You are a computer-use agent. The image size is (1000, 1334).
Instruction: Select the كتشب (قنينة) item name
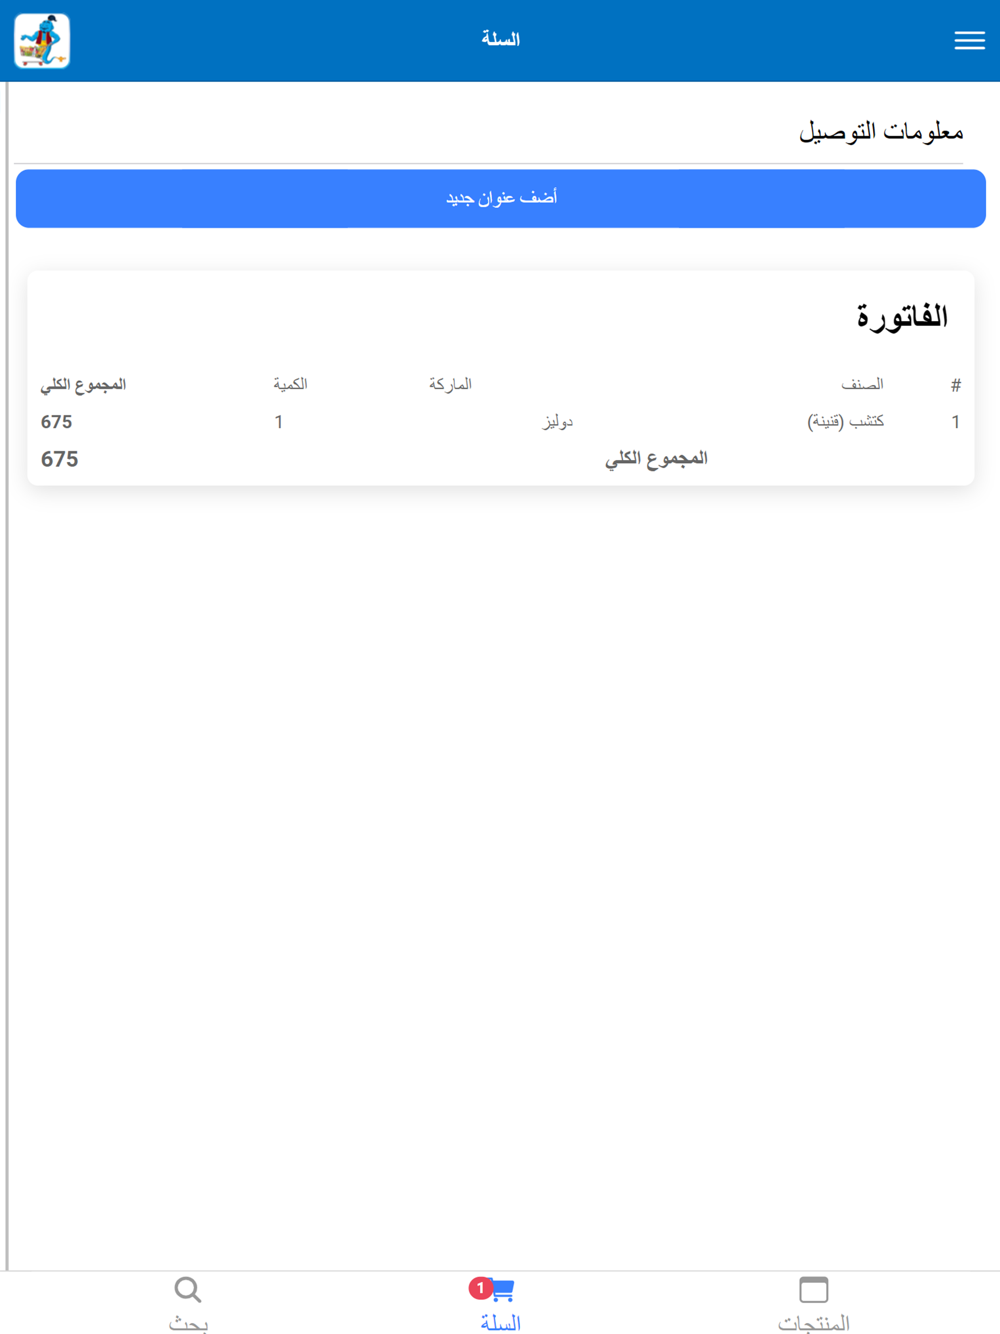846,421
